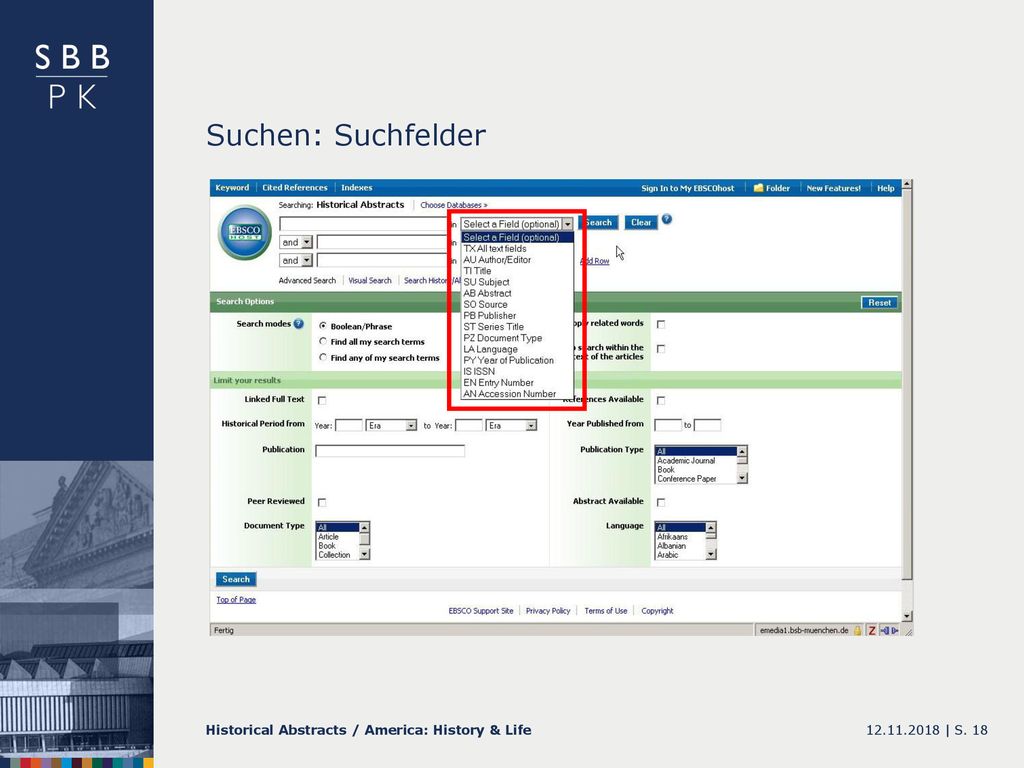This screenshot has height=768, width=1024.
Task: Choose LA Language option
Action: click(x=517, y=349)
